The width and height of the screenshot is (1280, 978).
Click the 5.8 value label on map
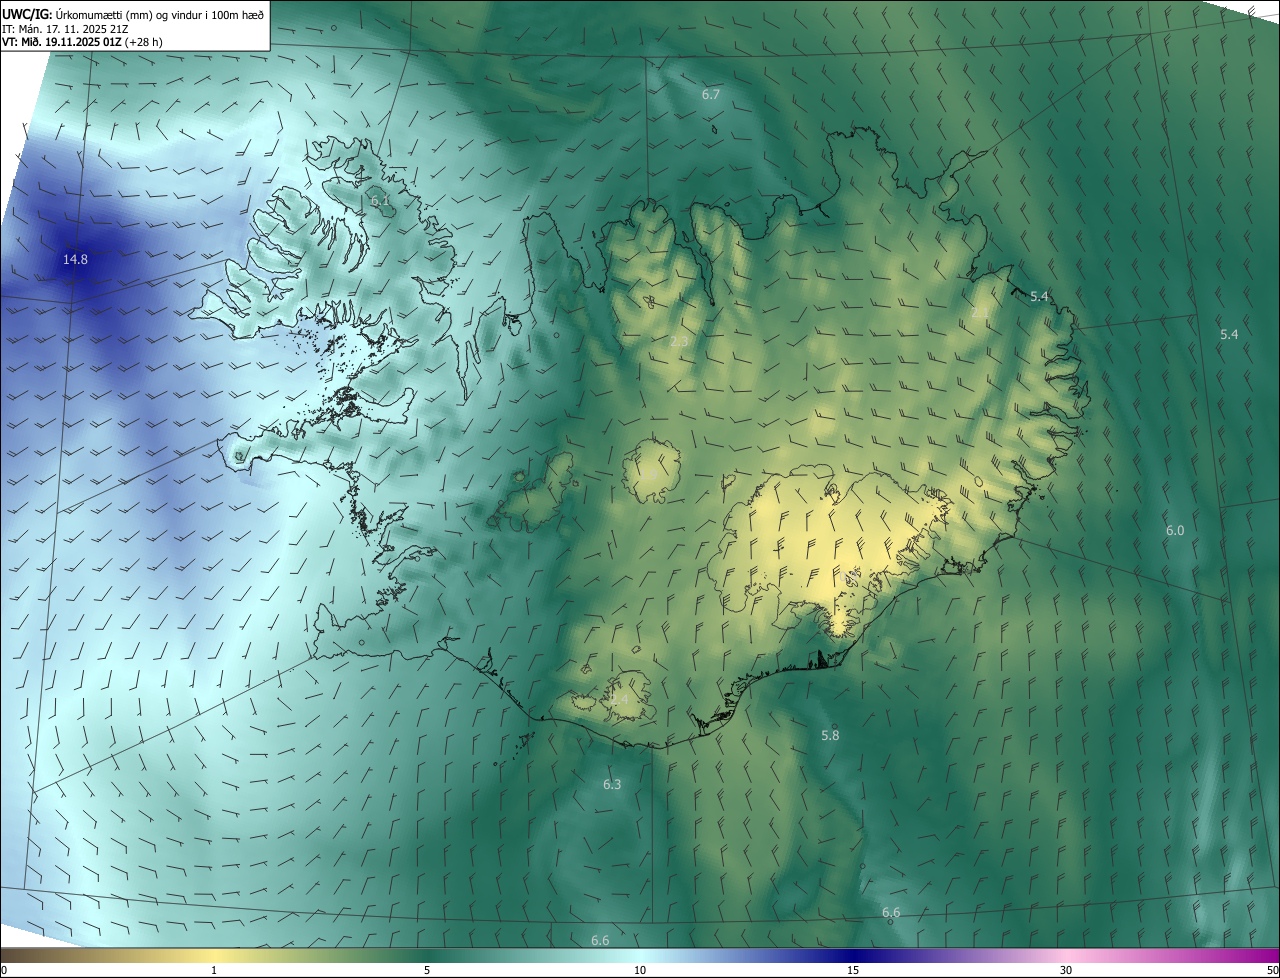(x=830, y=735)
